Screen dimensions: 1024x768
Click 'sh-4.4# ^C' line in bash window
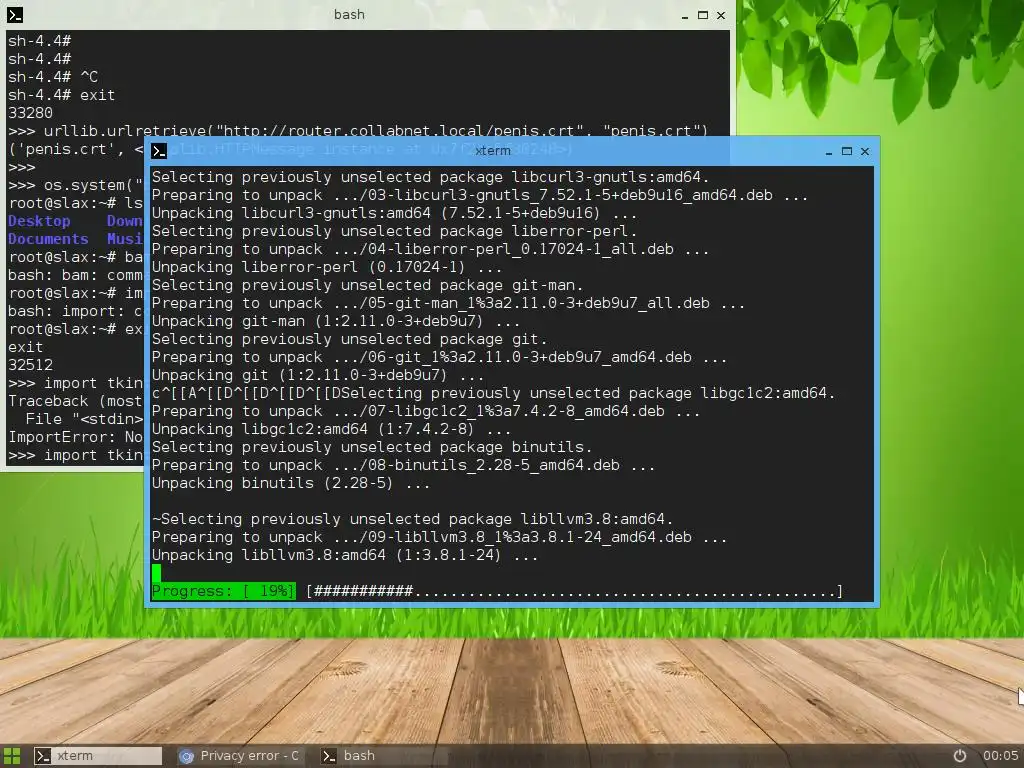(x=53, y=77)
